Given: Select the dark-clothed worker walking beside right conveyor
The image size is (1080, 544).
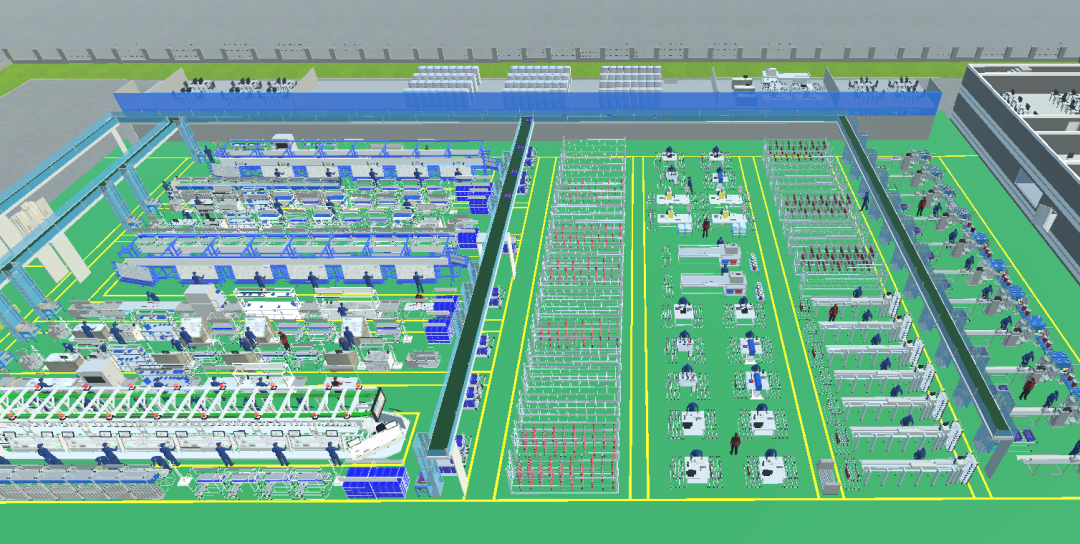Looking at the screenshot, I should tap(865, 200).
